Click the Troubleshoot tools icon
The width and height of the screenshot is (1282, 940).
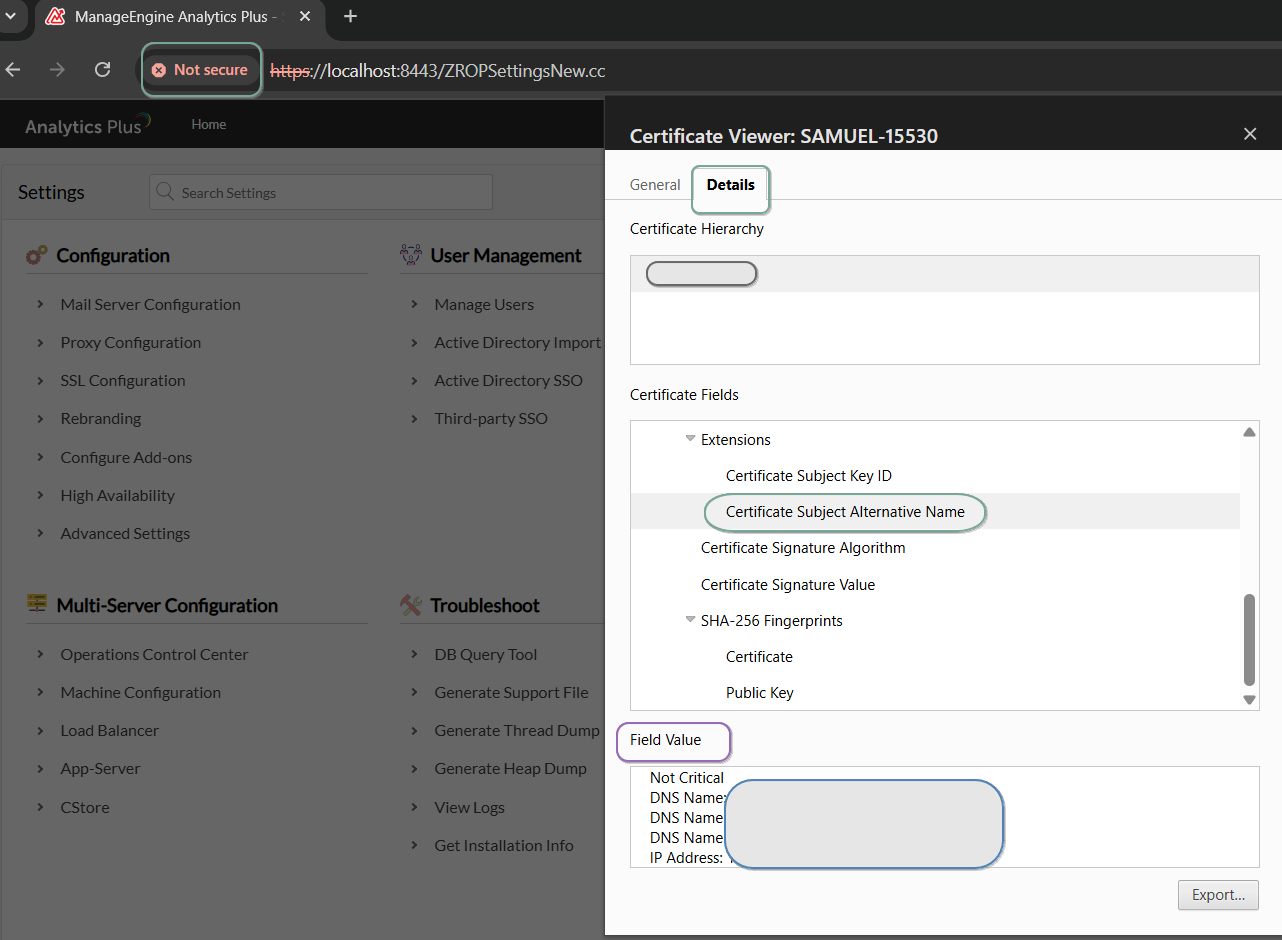click(411, 605)
